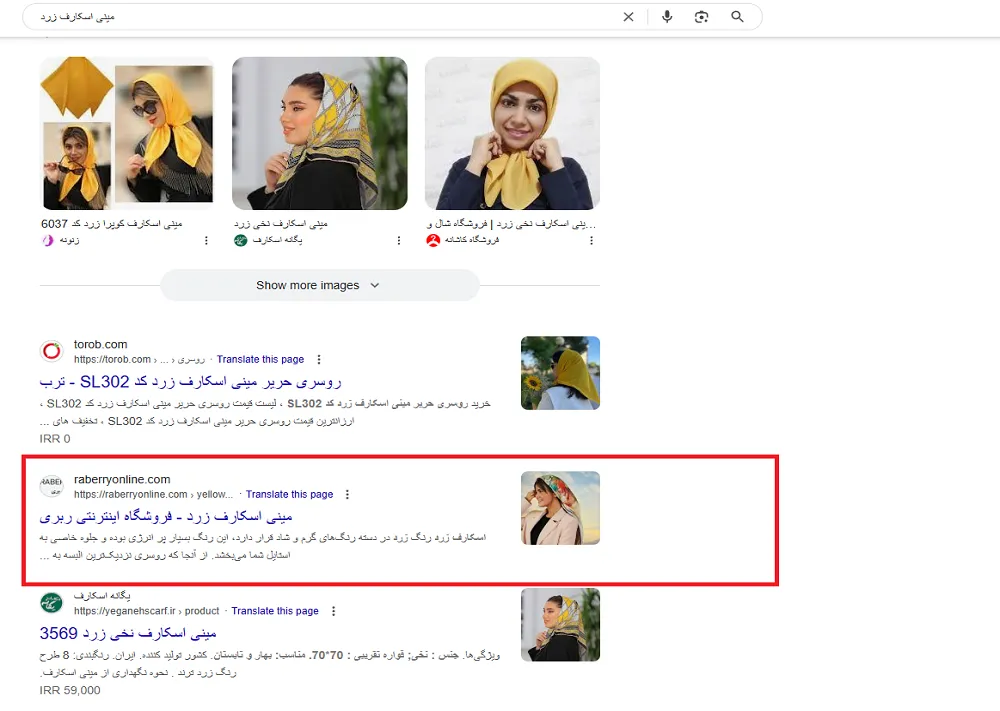Open options menu for middle image result
The image size is (1000, 711).
coord(399,240)
